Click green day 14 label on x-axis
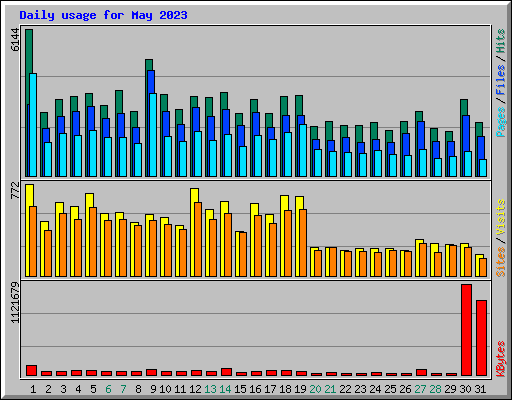 pyautogui.click(x=225, y=389)
